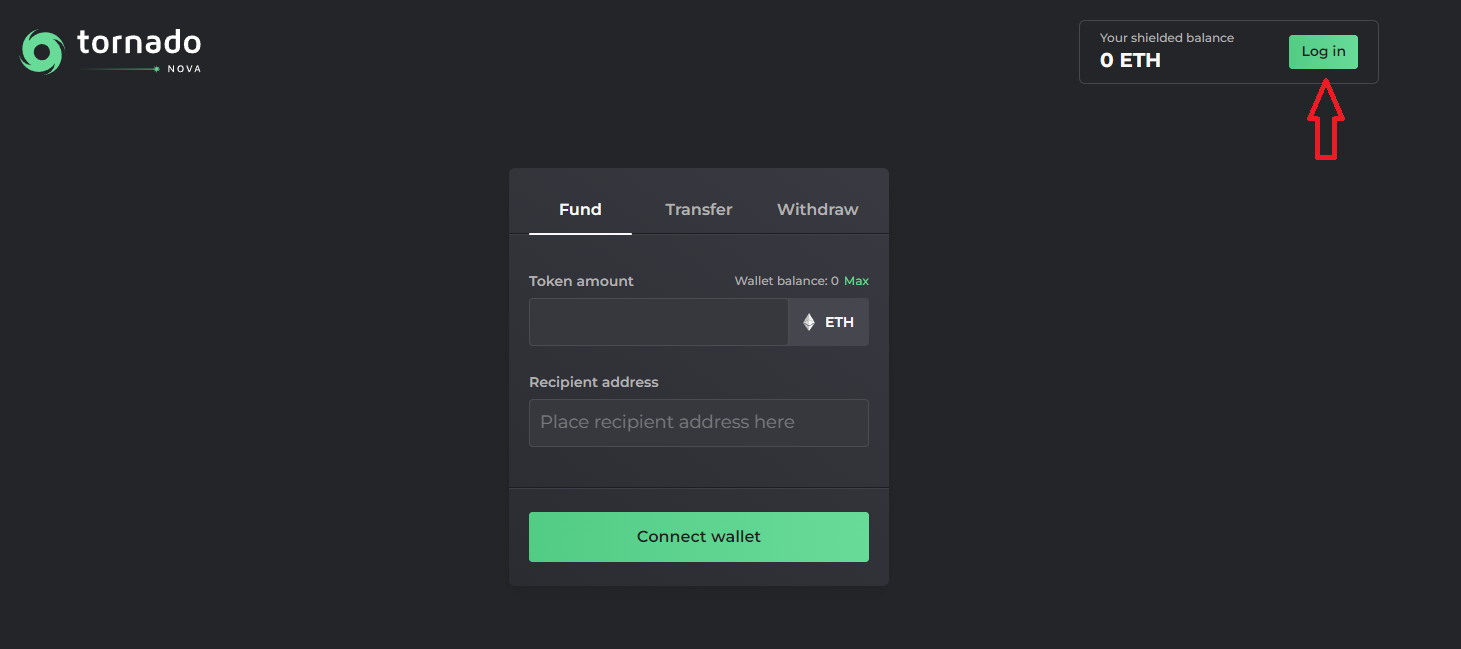This screenshot has height=649, width=1461.
Task: Click the Your shielded balance panel
Action: point(1228,51)
